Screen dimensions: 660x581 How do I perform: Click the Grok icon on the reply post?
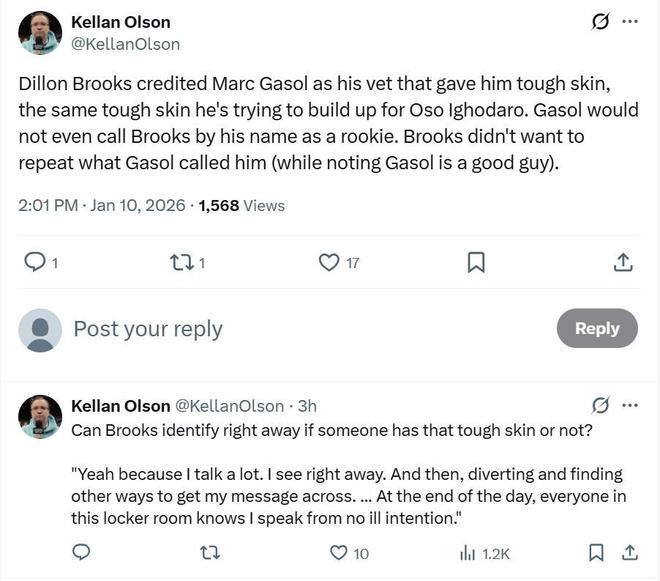pyautogui.click(x=600, y=406)
